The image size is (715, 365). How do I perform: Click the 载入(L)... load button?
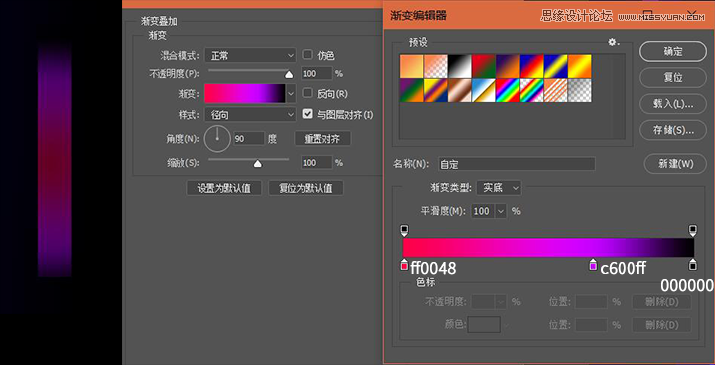(x=673, y=104)
